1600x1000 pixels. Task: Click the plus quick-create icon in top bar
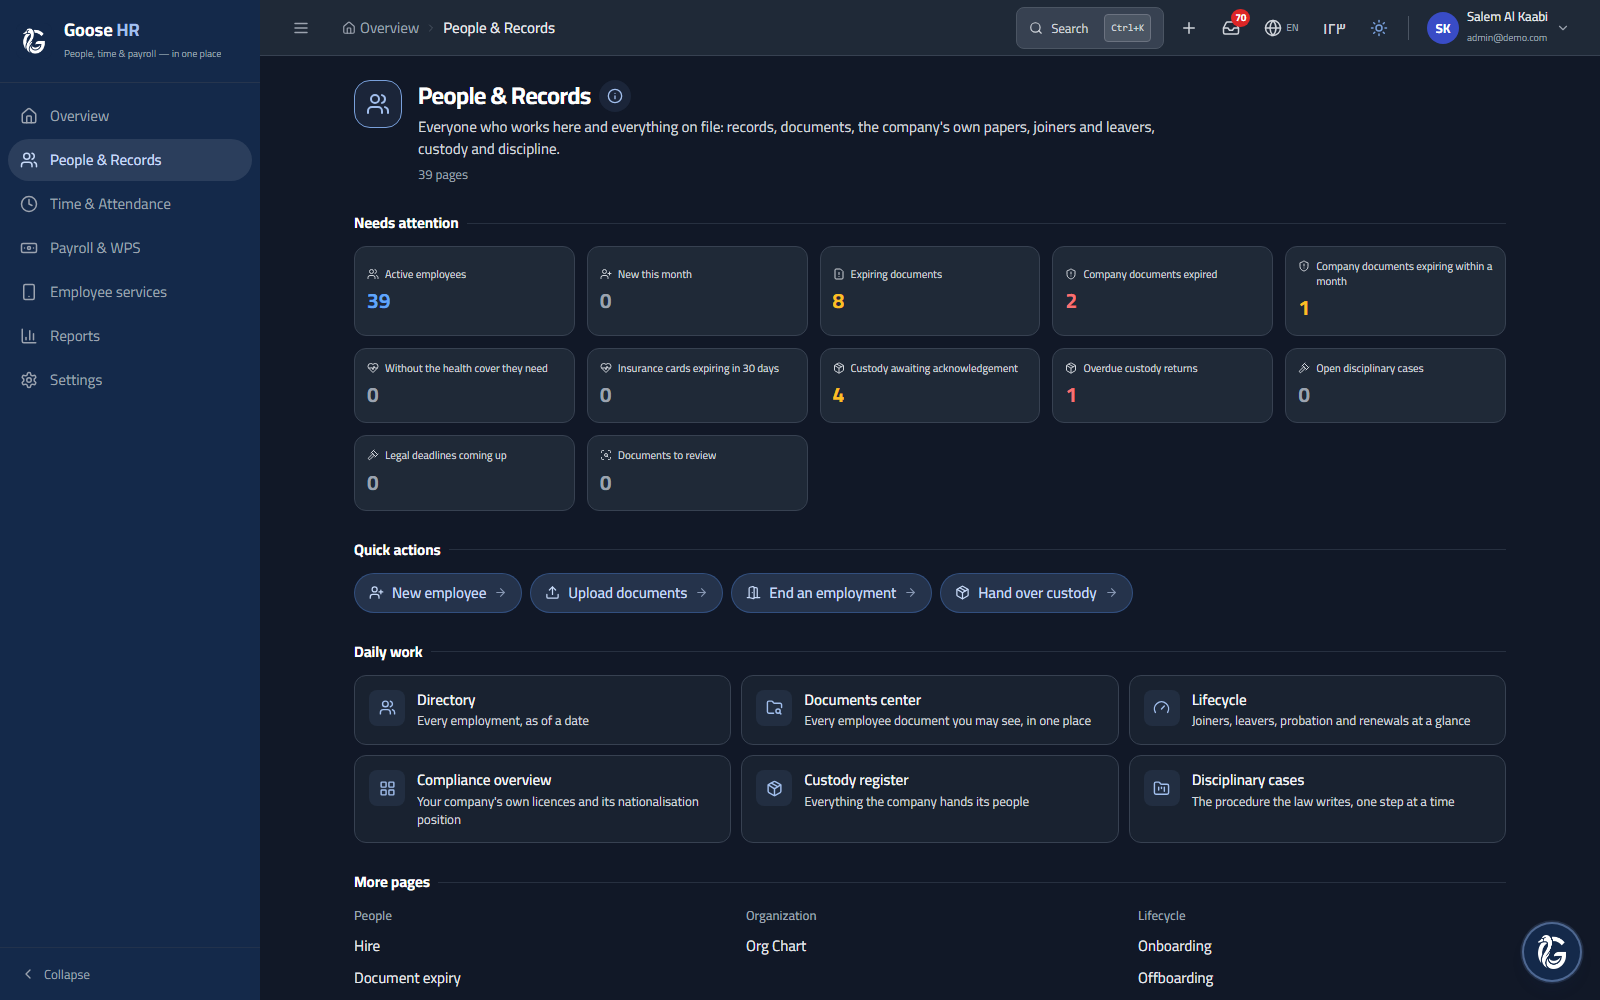(1189, 28)
